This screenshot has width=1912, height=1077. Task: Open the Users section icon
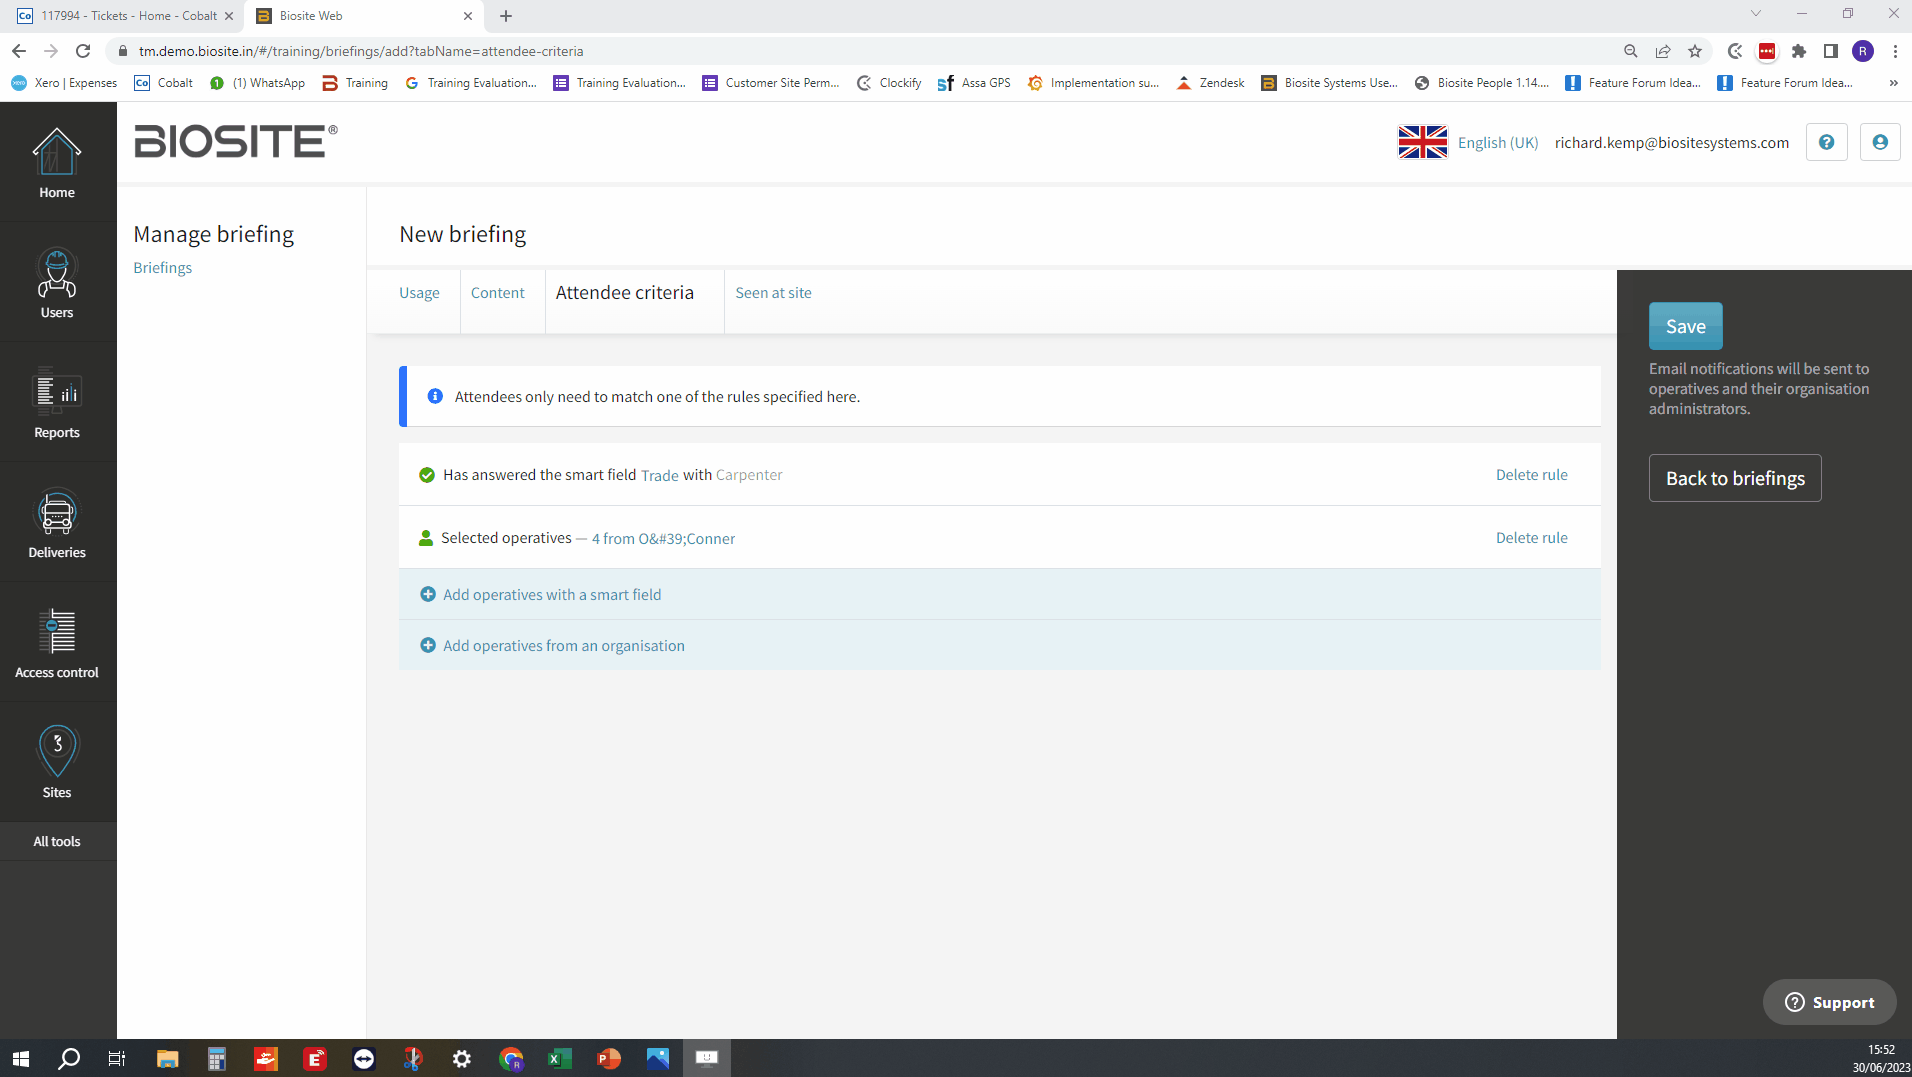pyautogui.click(x=57, y=273)
